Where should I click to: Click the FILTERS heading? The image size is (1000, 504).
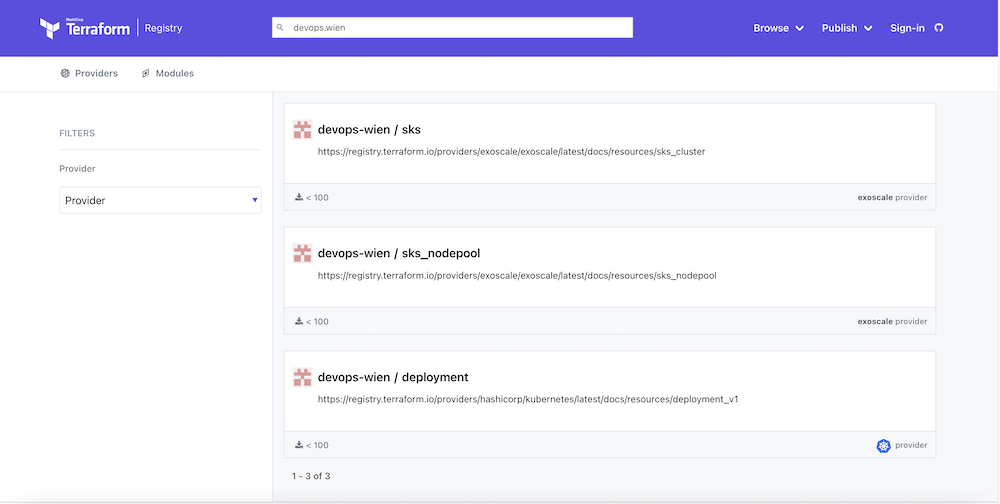click(77, 133)
